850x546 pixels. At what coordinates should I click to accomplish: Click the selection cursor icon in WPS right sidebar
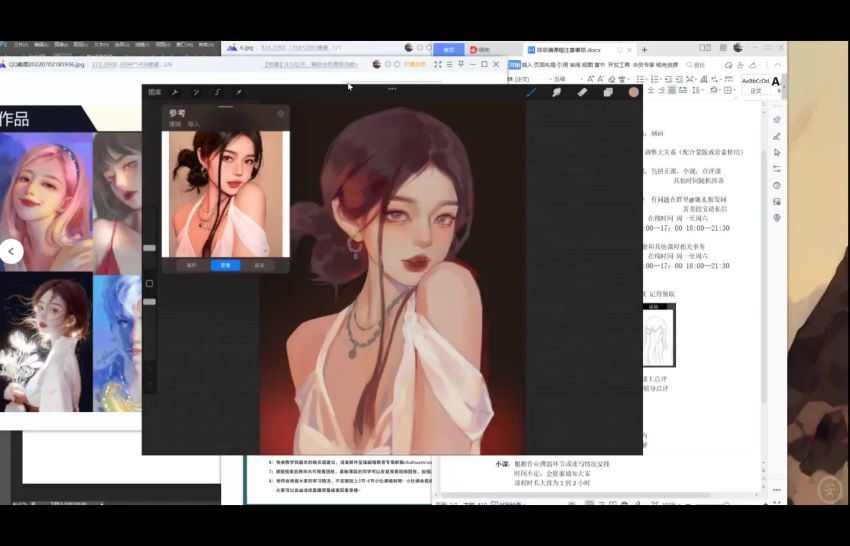click(777, 152)
